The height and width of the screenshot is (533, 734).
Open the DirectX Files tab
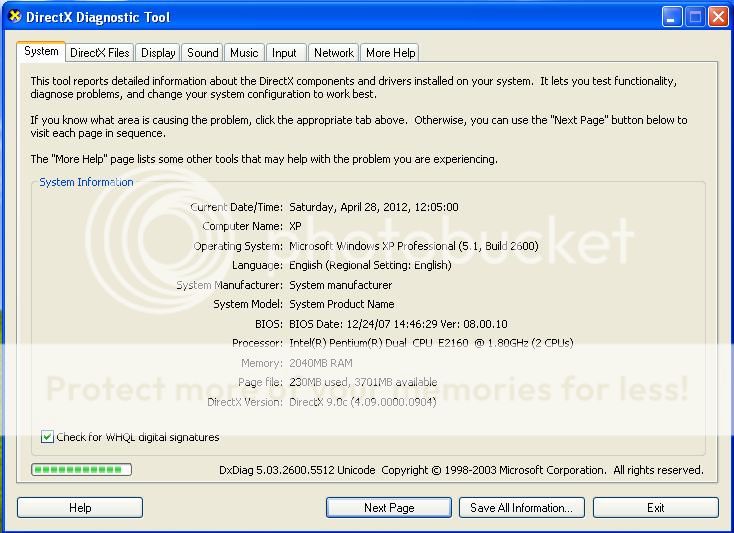pyautogui.click(x=100, y=53)
